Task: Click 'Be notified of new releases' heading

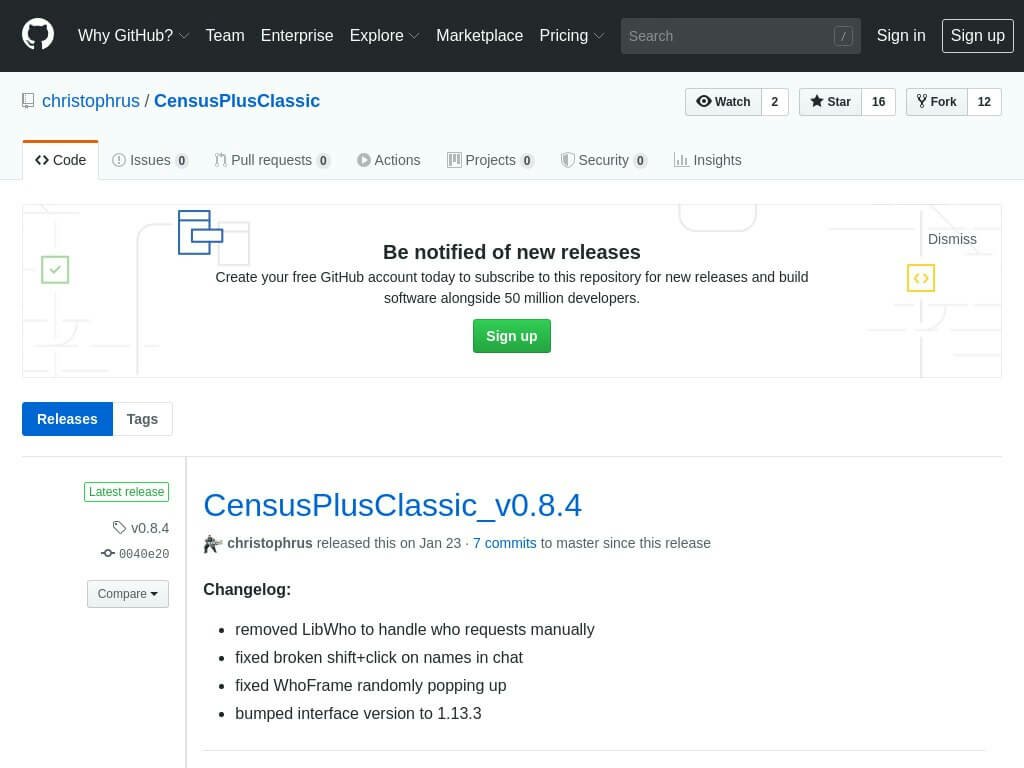Action: click(x=512, y=251)
